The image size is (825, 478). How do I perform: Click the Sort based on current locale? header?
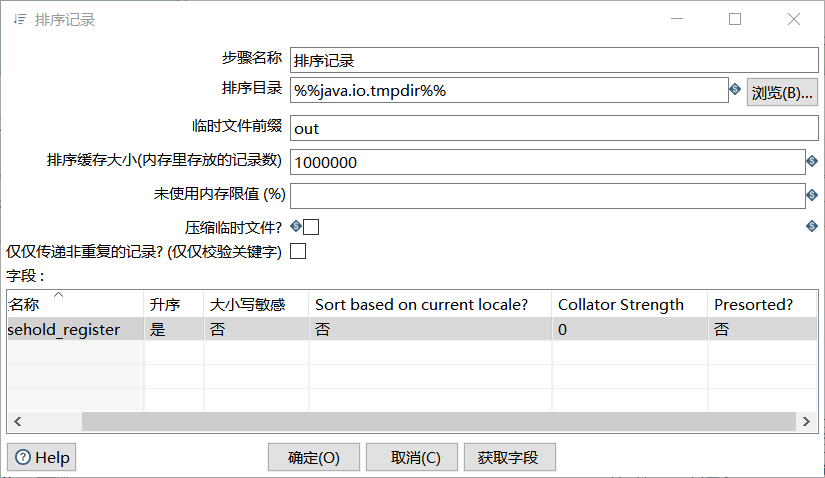[x=430, y=304]
